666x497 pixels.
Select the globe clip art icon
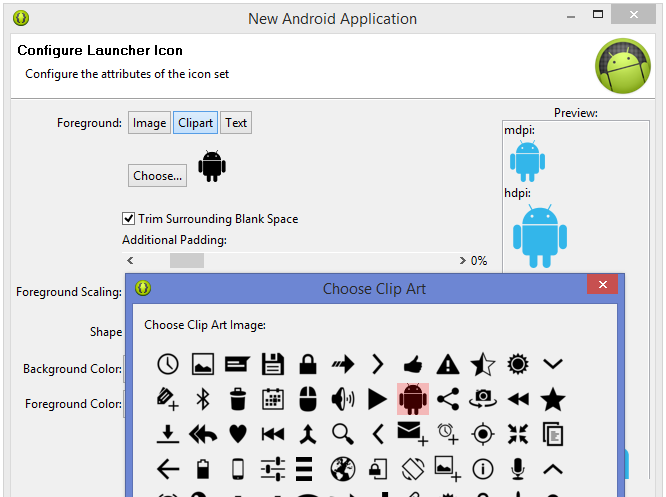click(343, 469)
